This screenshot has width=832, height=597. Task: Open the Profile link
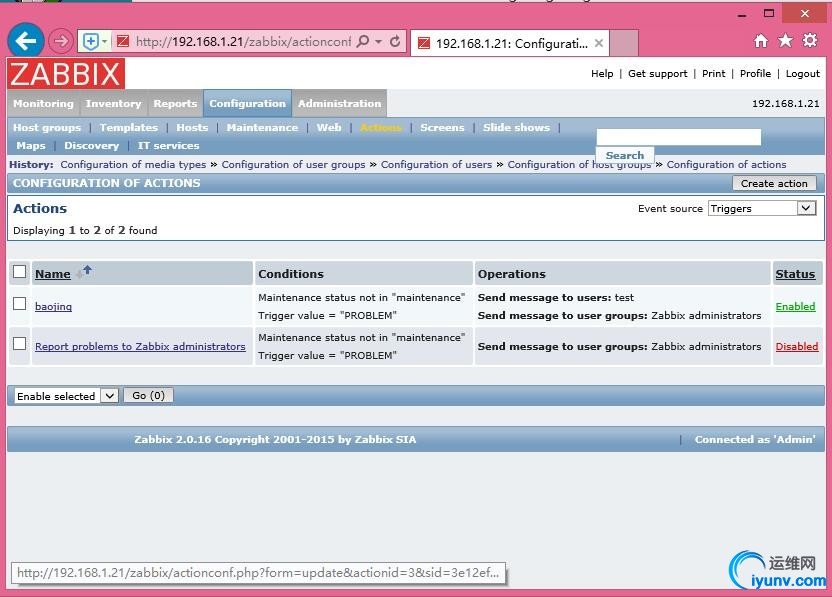755,73
